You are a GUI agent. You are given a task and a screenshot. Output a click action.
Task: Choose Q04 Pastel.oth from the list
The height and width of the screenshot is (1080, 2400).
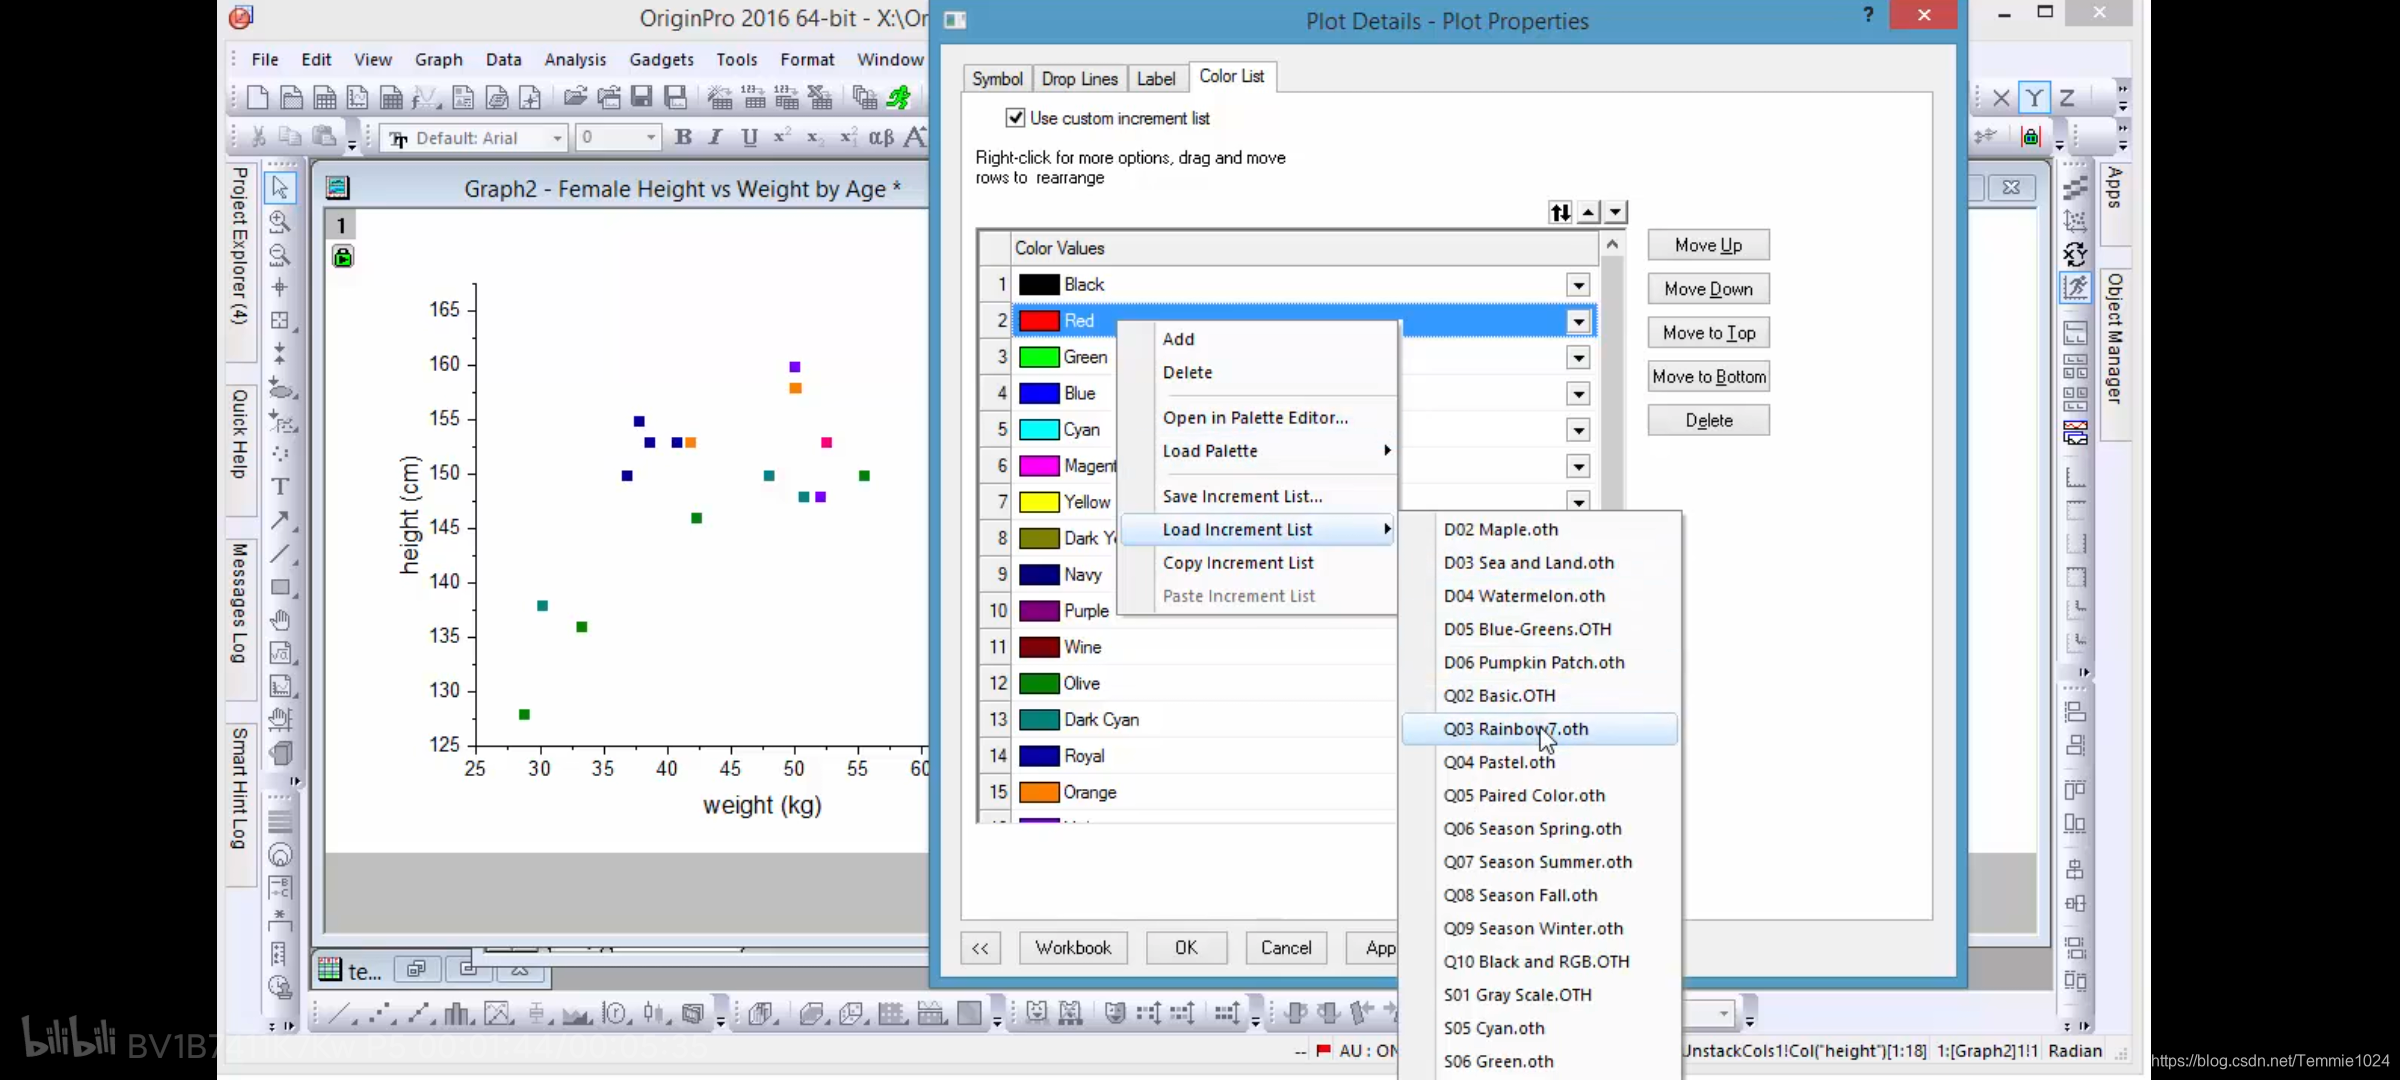[1499, 762]
